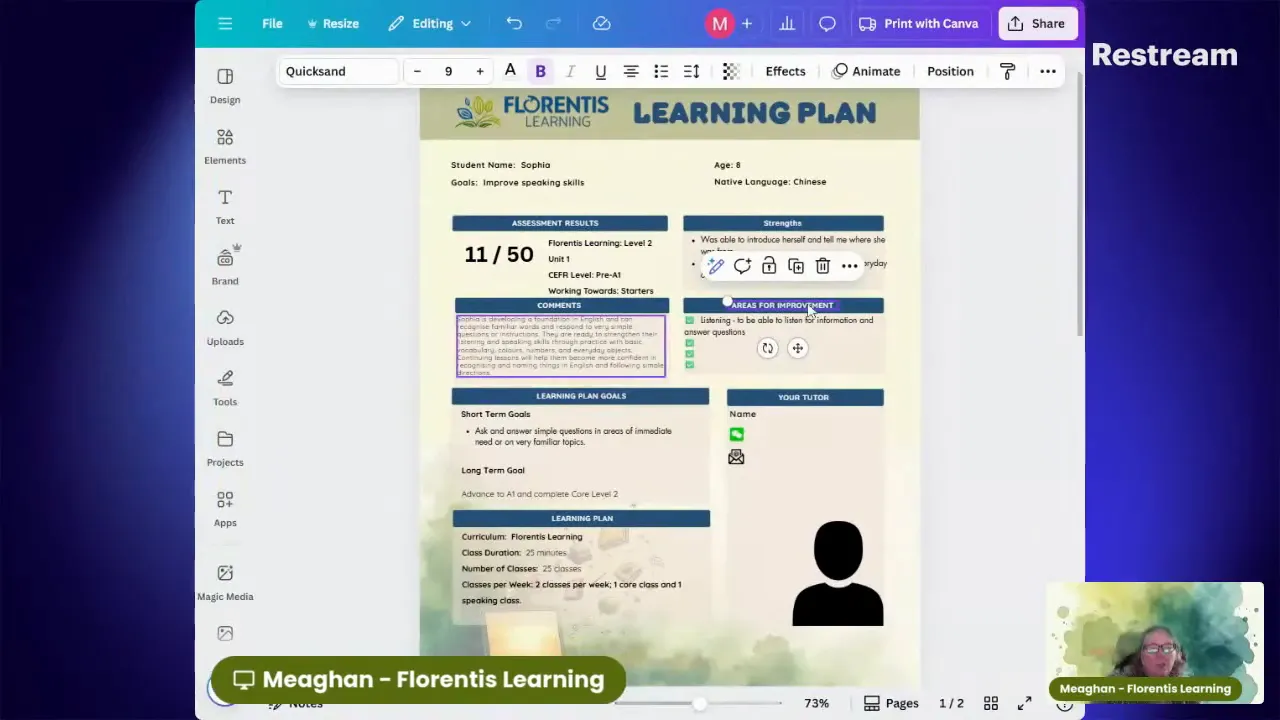Select the copy style paint roller
The width and height of the screenshot is (1280, 720).
point(1007,71)
